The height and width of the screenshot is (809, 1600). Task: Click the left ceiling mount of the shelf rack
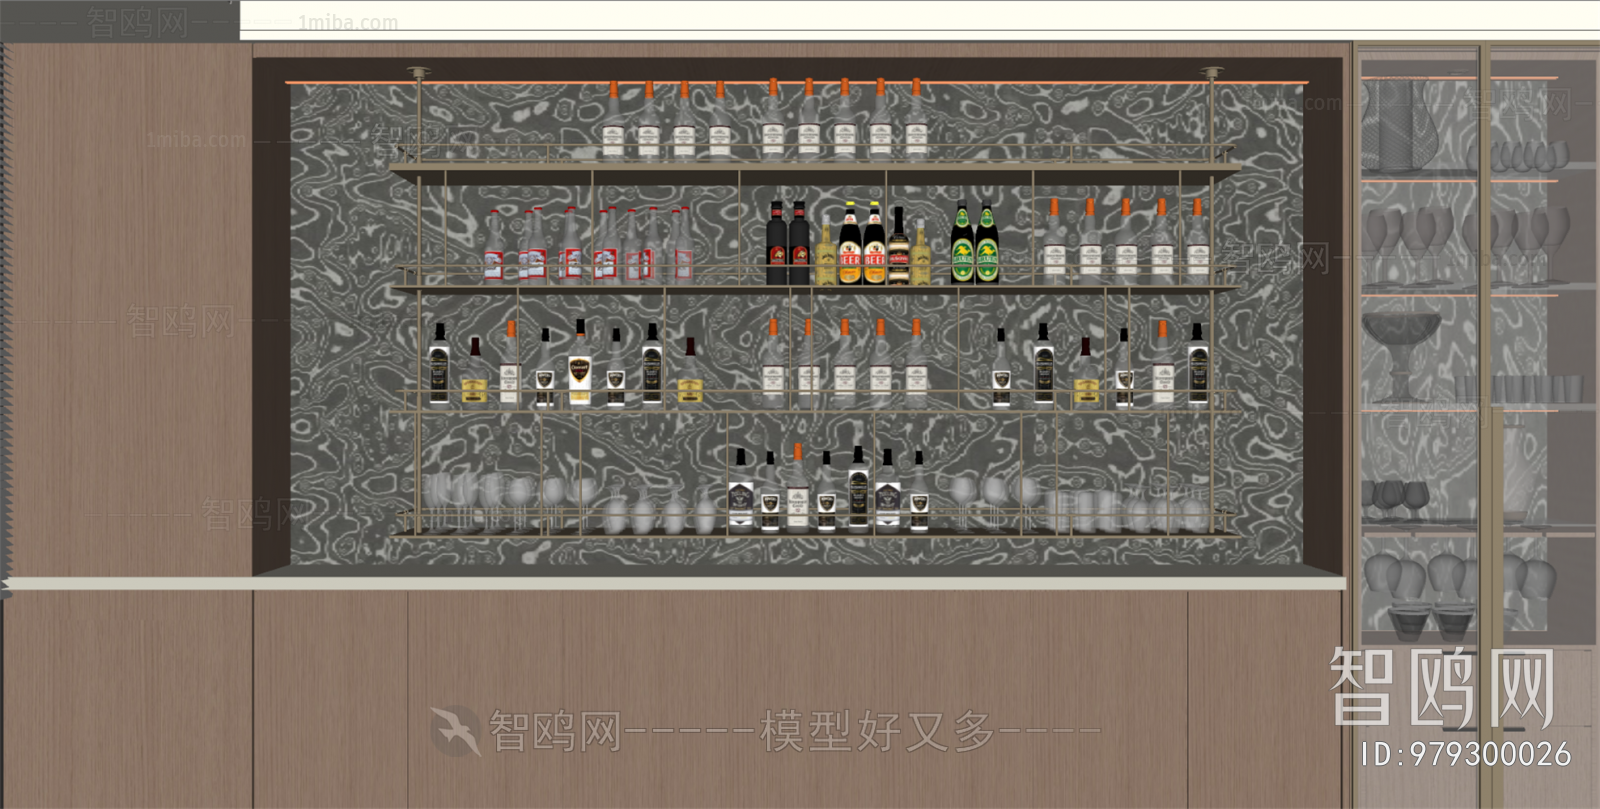pos(417,73)
